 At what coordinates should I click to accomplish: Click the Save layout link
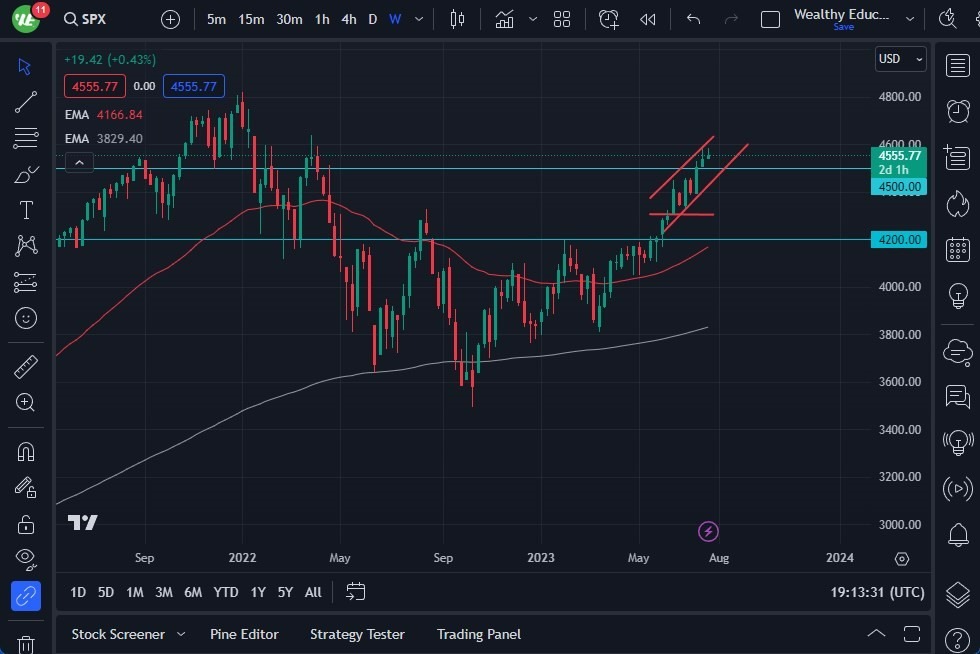tap(844, 27)
